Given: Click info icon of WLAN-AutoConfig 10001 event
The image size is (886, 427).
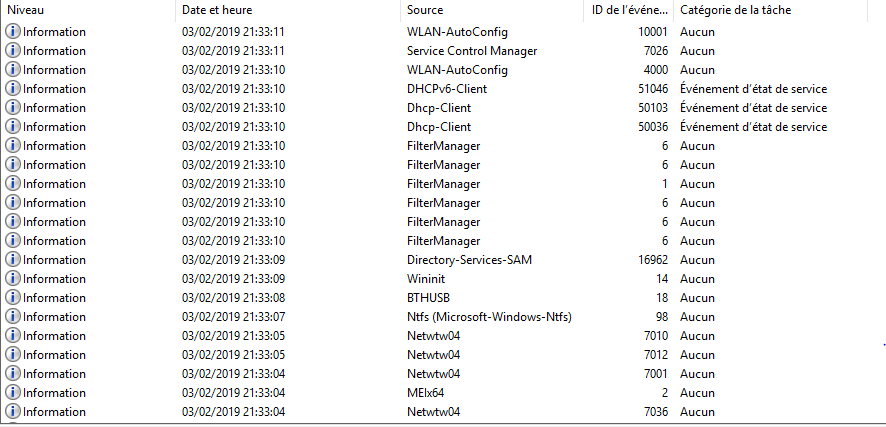Looking at the screenshot, I should tap(12, 32).
